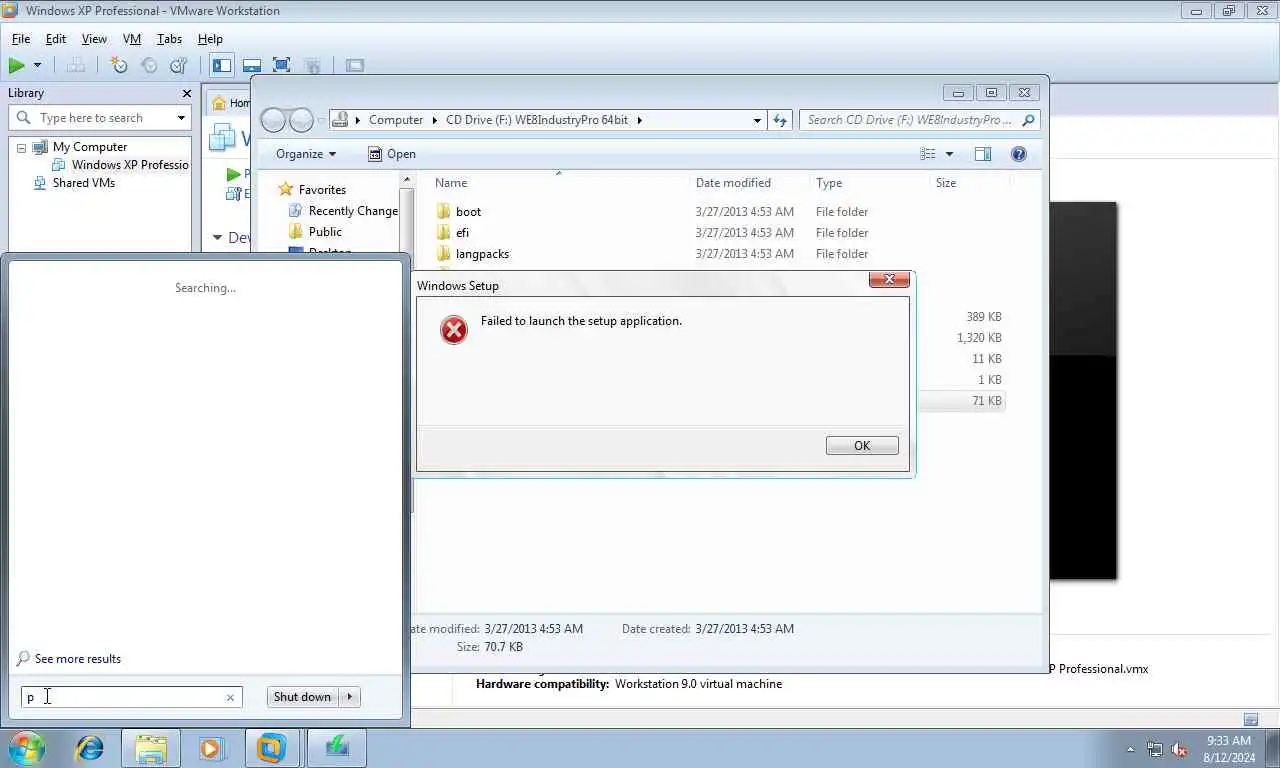The height and width of the screenshot is (768, 1280).
Task: Open the Snapshot Manager toolbar icon
Action: 179,65
